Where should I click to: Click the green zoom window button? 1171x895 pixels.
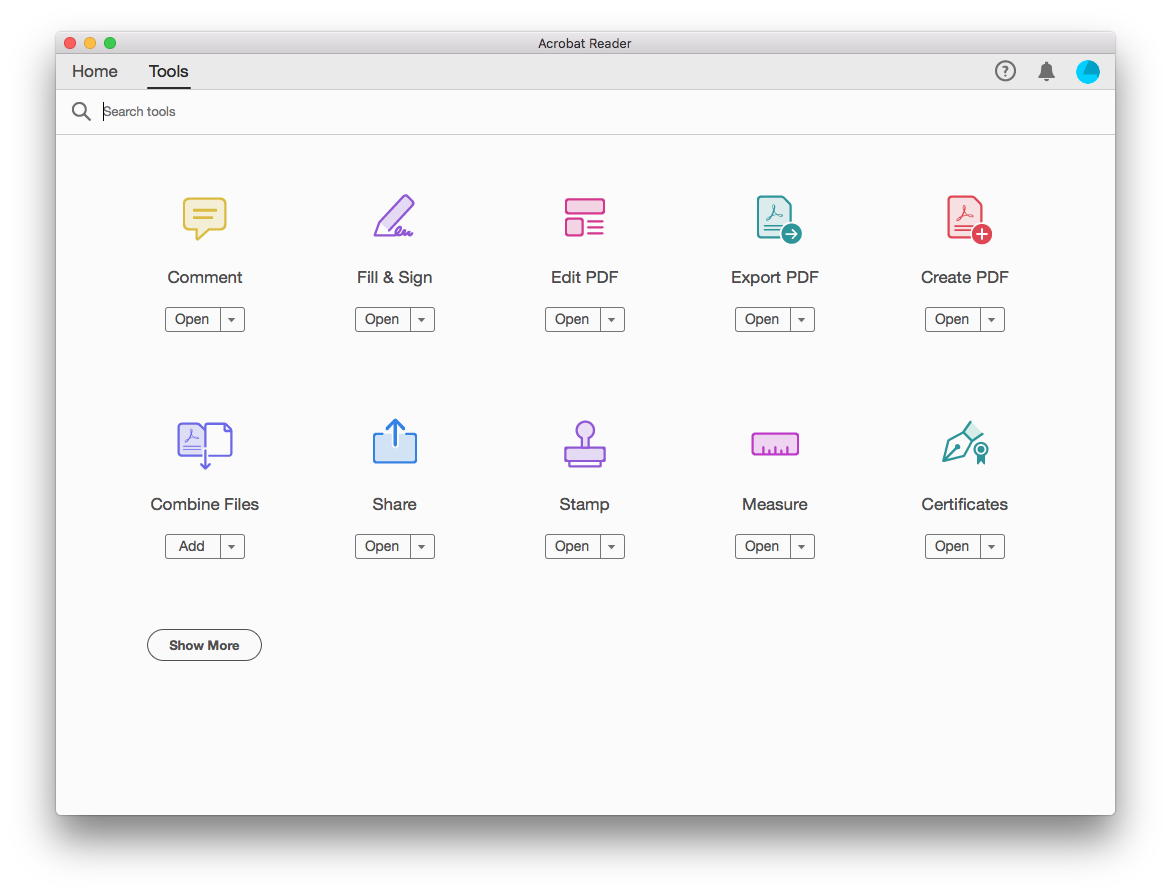[110, 43]
